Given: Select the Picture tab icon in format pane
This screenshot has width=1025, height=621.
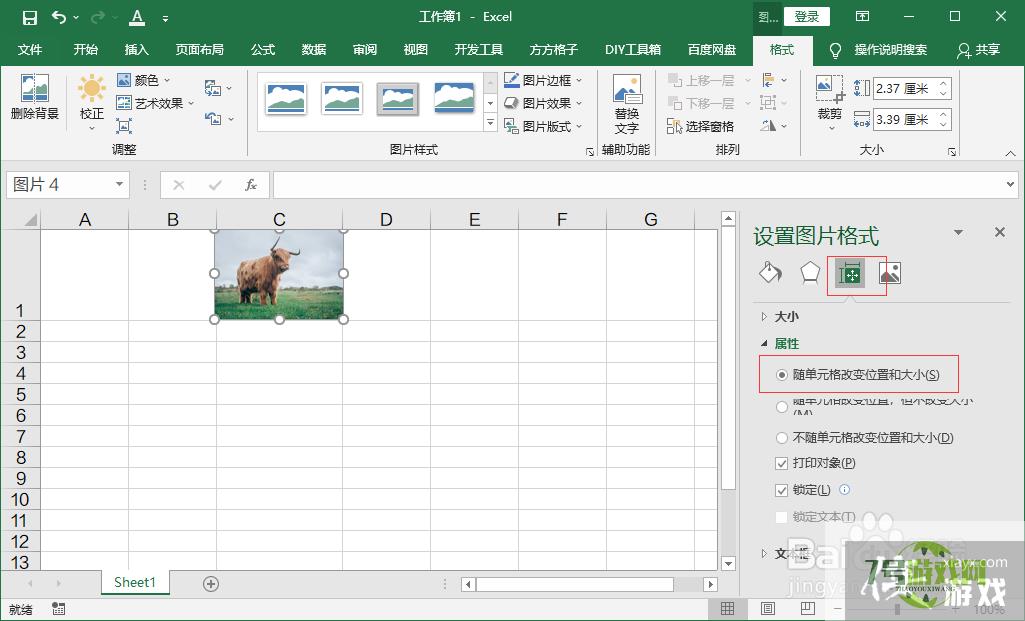Looking at the screenshot, I should pyautogui.click(x=890, y=273).
